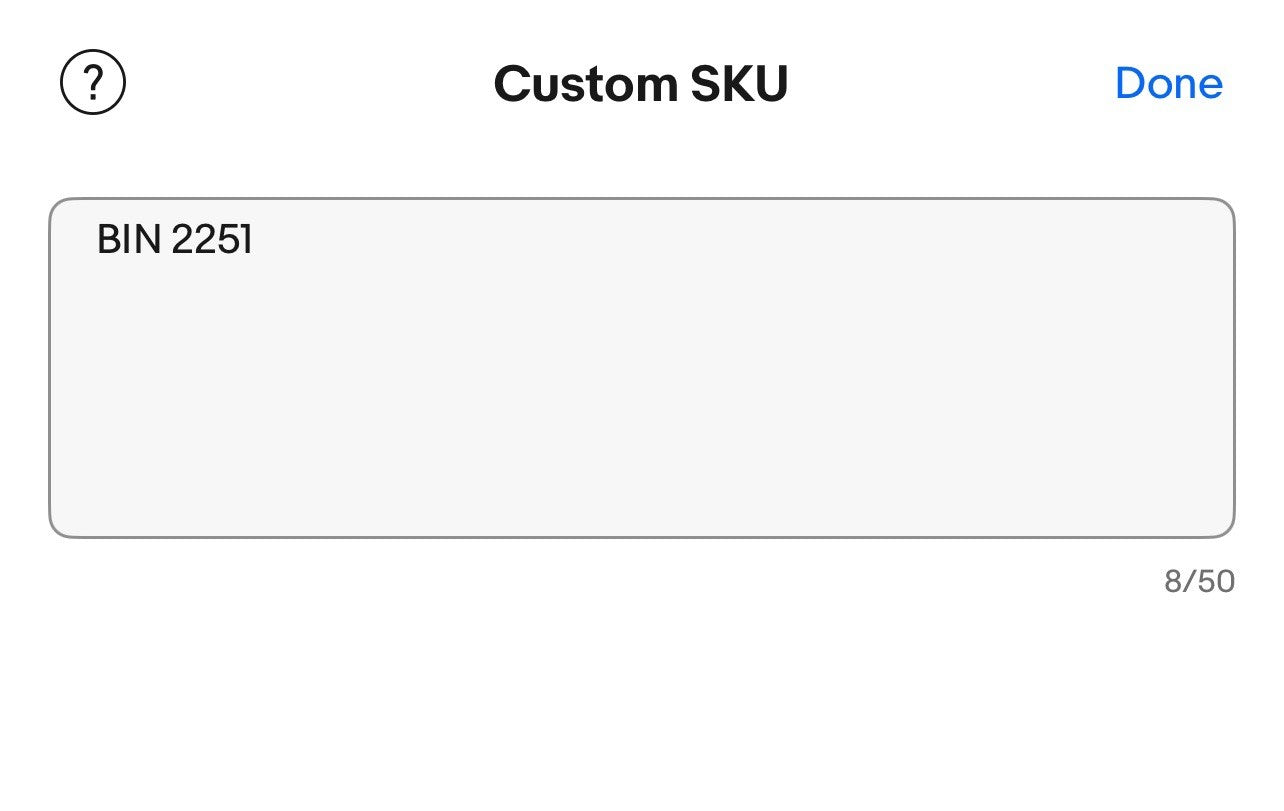This screenshot has width=1284, height=811.
Task: Click the word SKU in the heading
Action: click(x=739, y=83)
